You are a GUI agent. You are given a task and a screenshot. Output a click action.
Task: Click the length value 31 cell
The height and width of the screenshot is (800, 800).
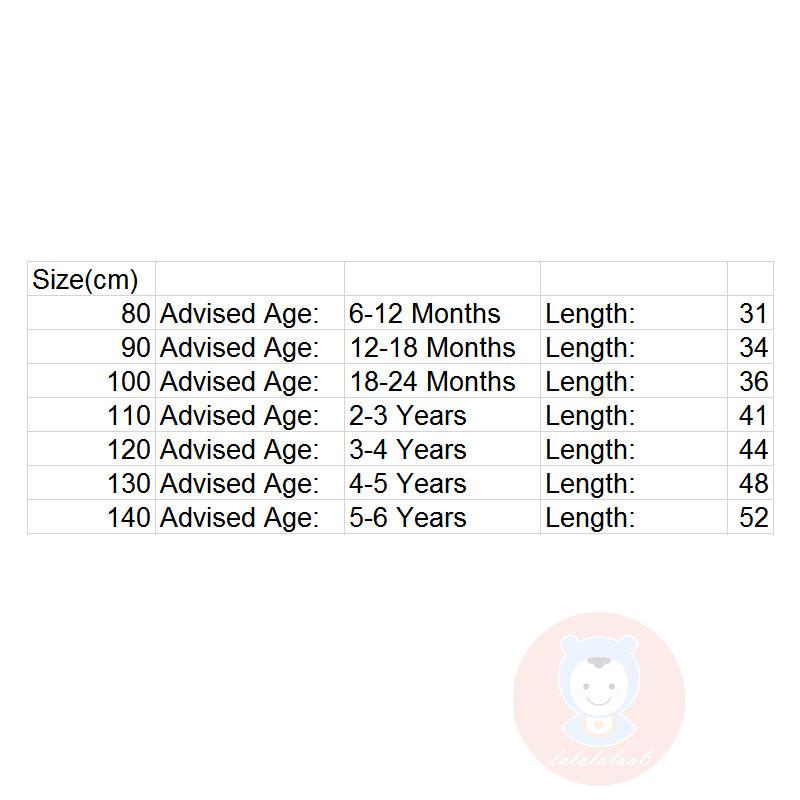click(752, 313)
